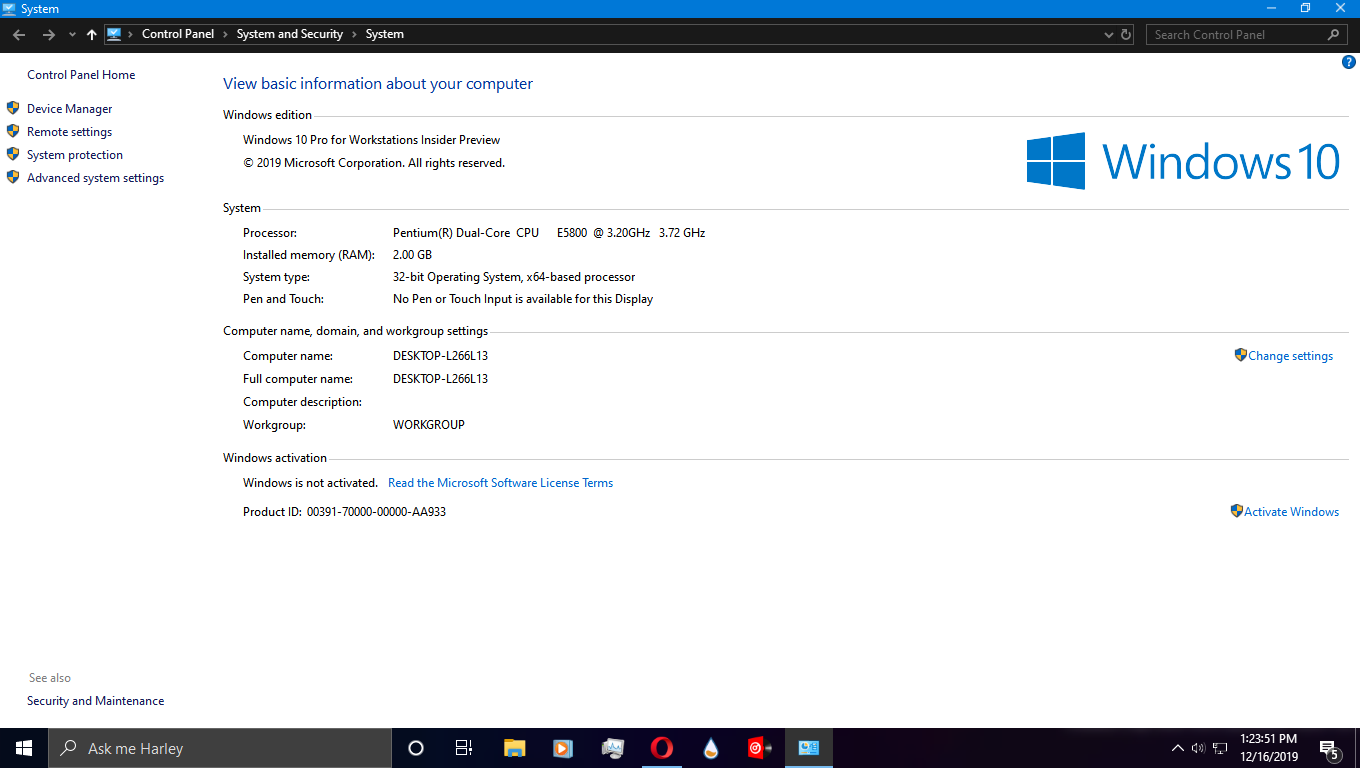The width and height of the screenshot is (1360, 768).
Task: Click the Forward navigation arrow
Action: point(48,34)
